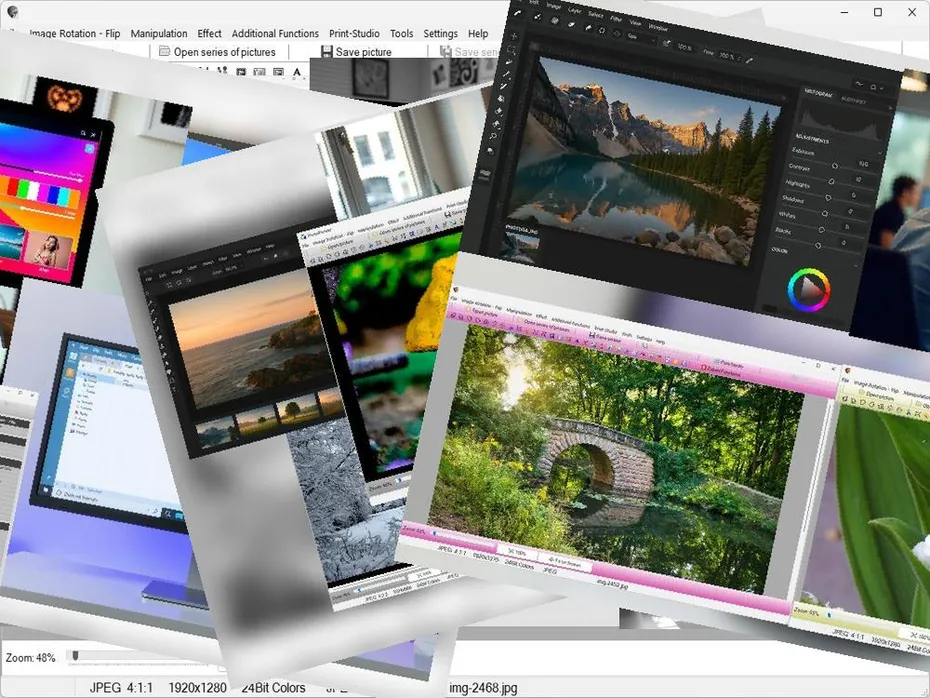Open the Image Rotation - Flip menu
Image resolution: width=930 pixels, height=698 pixels.
(x=75, y=33)
